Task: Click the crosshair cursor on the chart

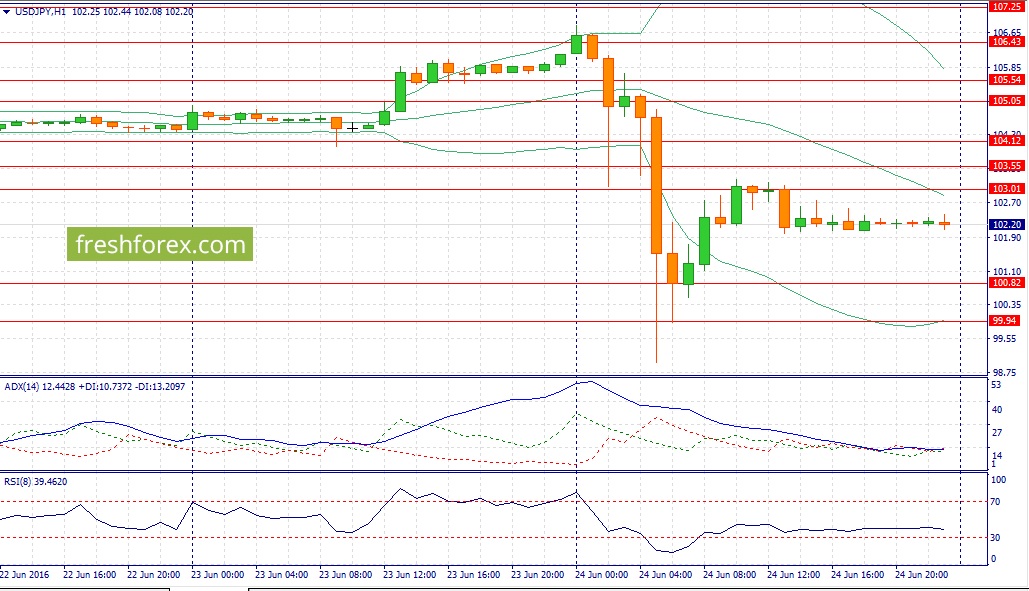Action: (352, 127)
